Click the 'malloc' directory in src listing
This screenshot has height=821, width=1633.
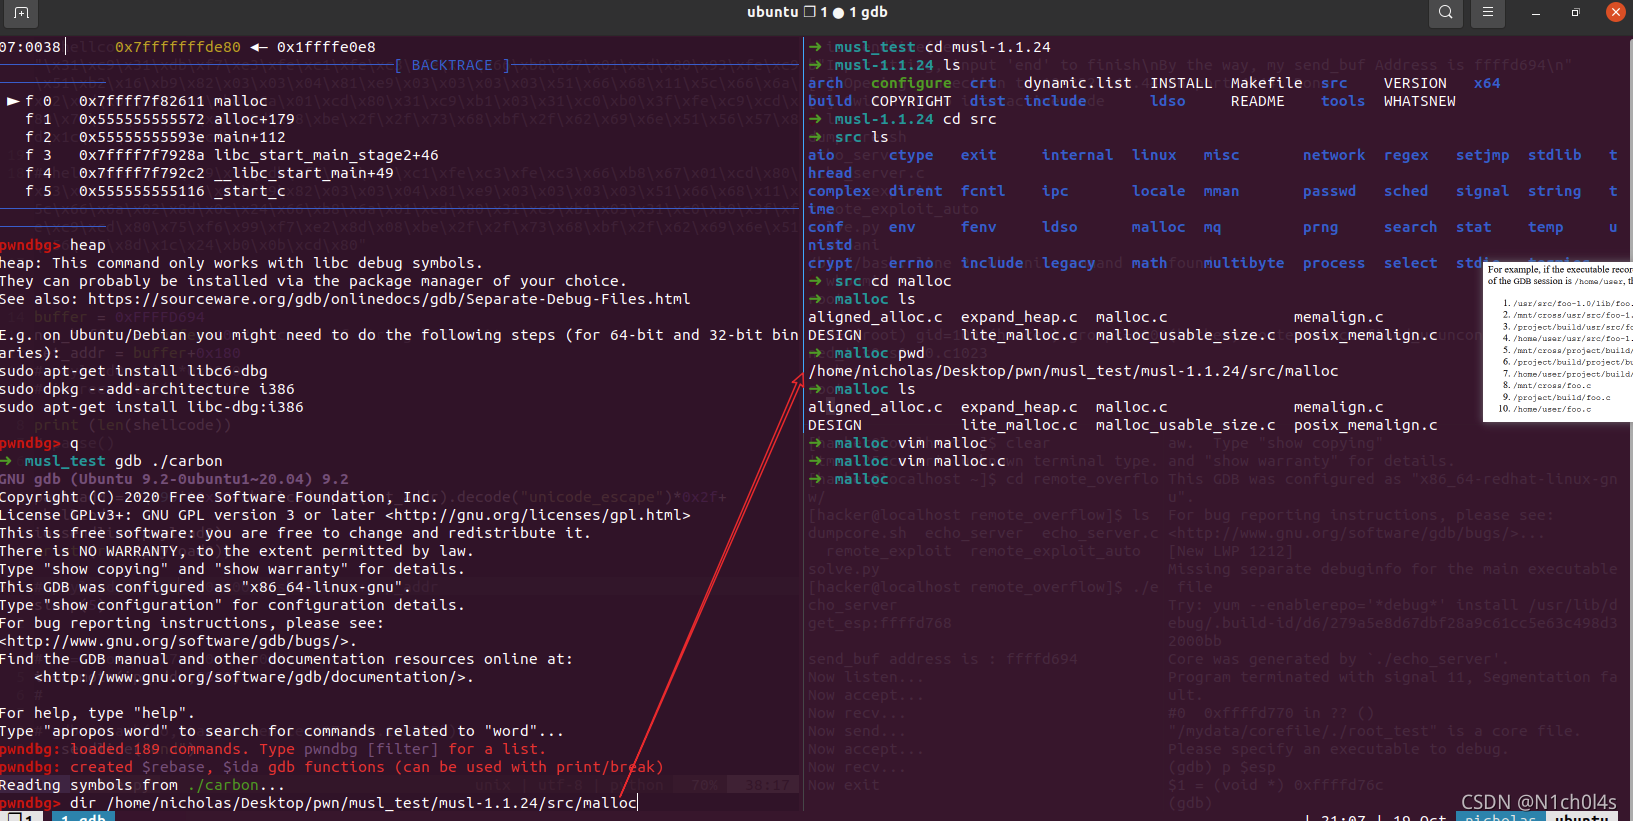coord(1158,227)
